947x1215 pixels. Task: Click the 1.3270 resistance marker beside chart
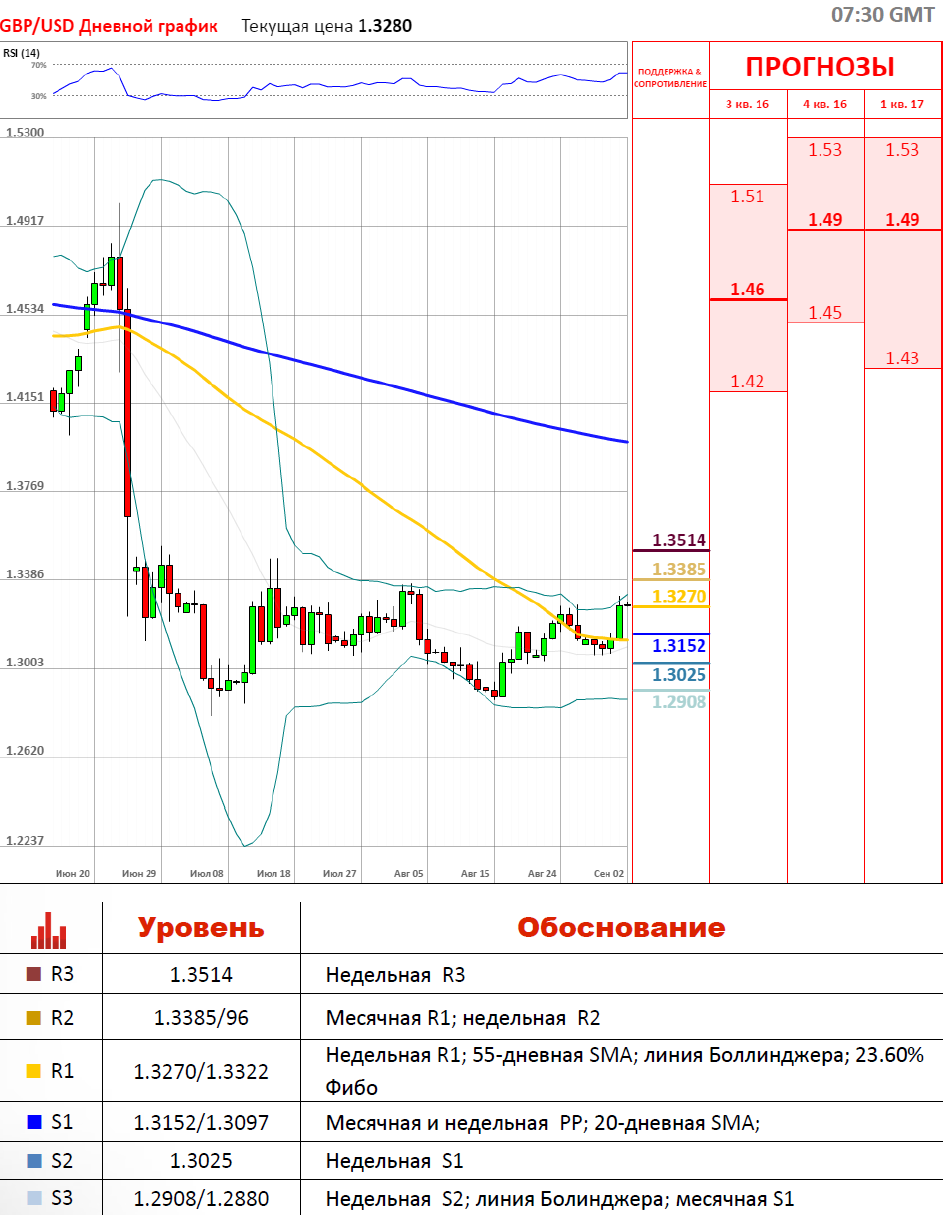tap(679, 597)
